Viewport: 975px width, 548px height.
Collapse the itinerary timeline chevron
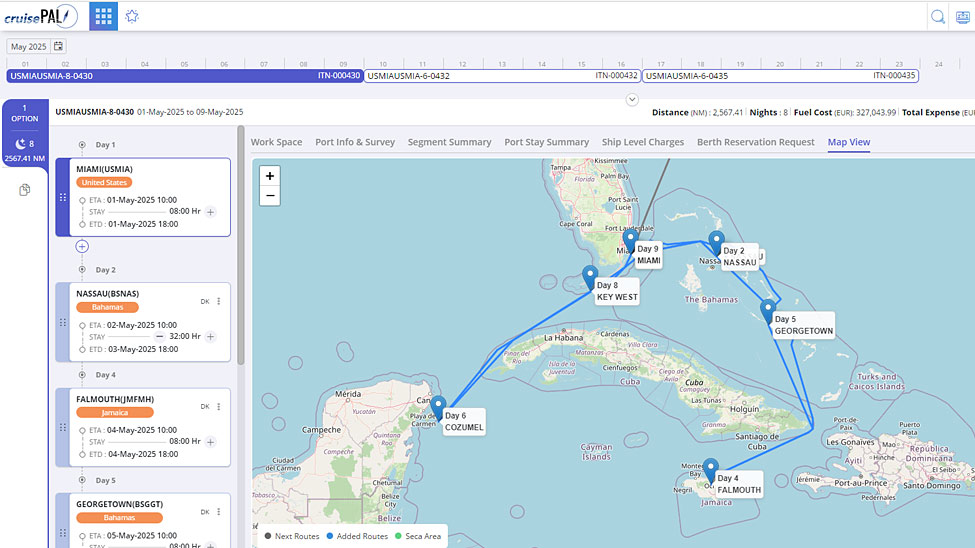[x=632, y=99]
